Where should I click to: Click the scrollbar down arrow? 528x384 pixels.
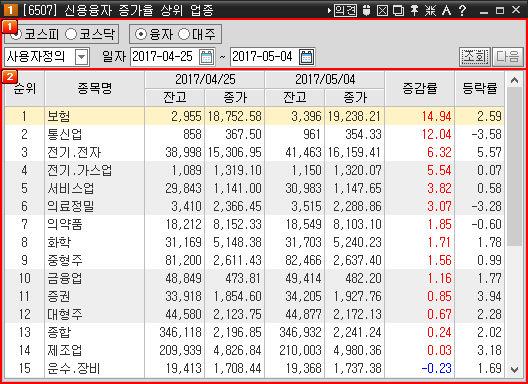pos(515,370)
